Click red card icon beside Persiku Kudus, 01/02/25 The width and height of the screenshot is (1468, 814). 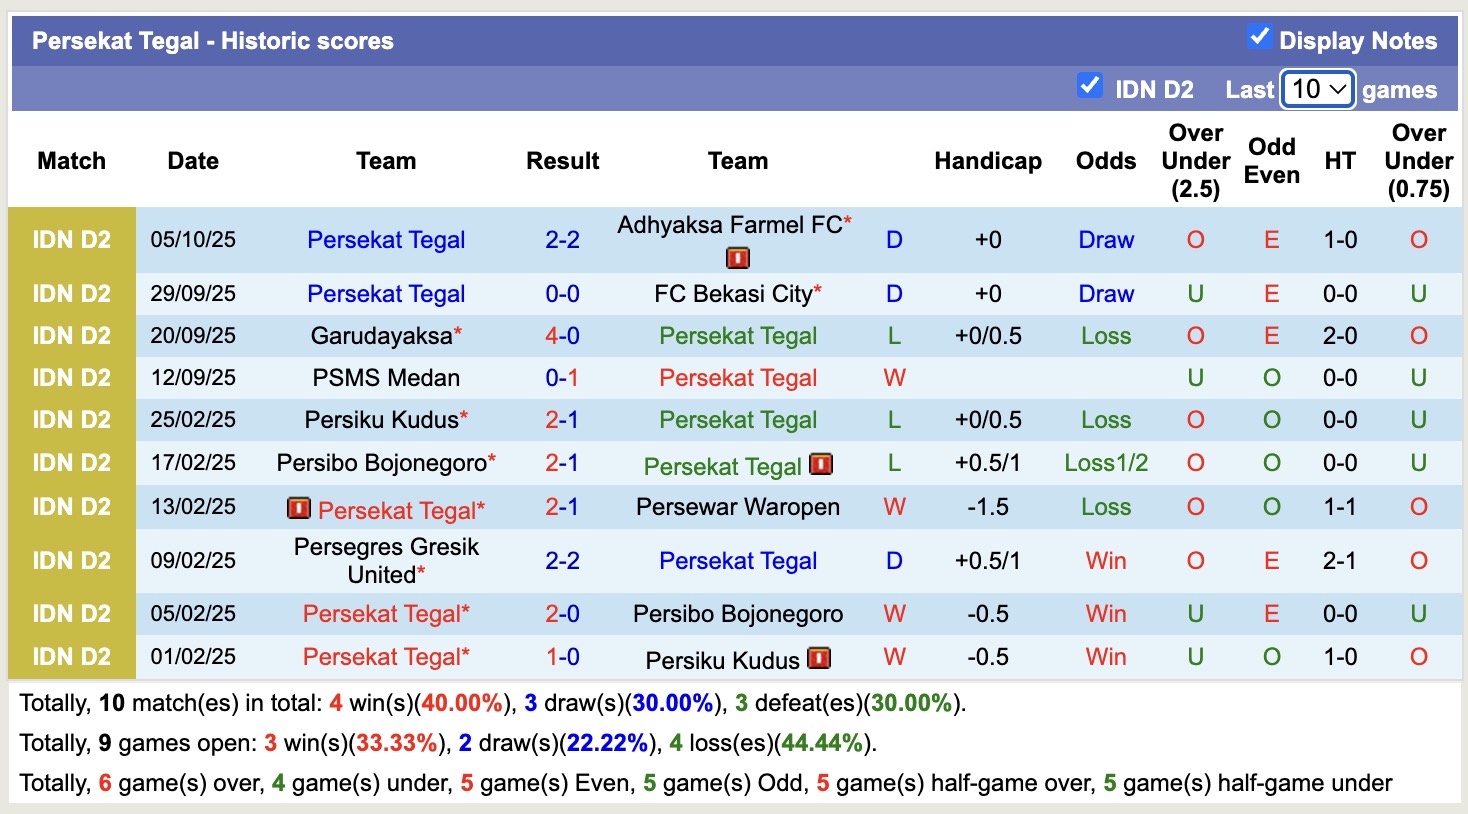pos(819,659)
